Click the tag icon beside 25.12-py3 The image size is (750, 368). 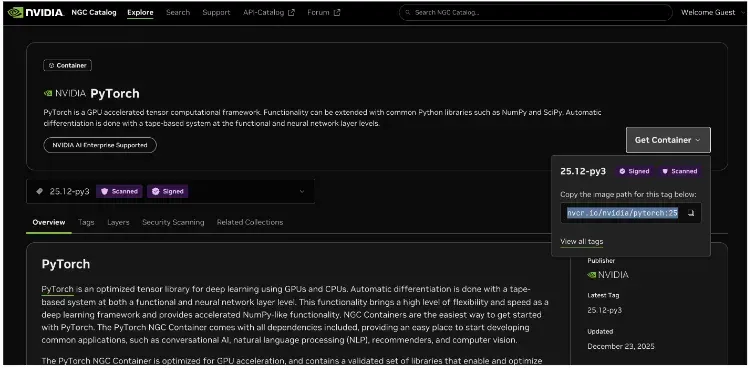click(x=40, y=191)
